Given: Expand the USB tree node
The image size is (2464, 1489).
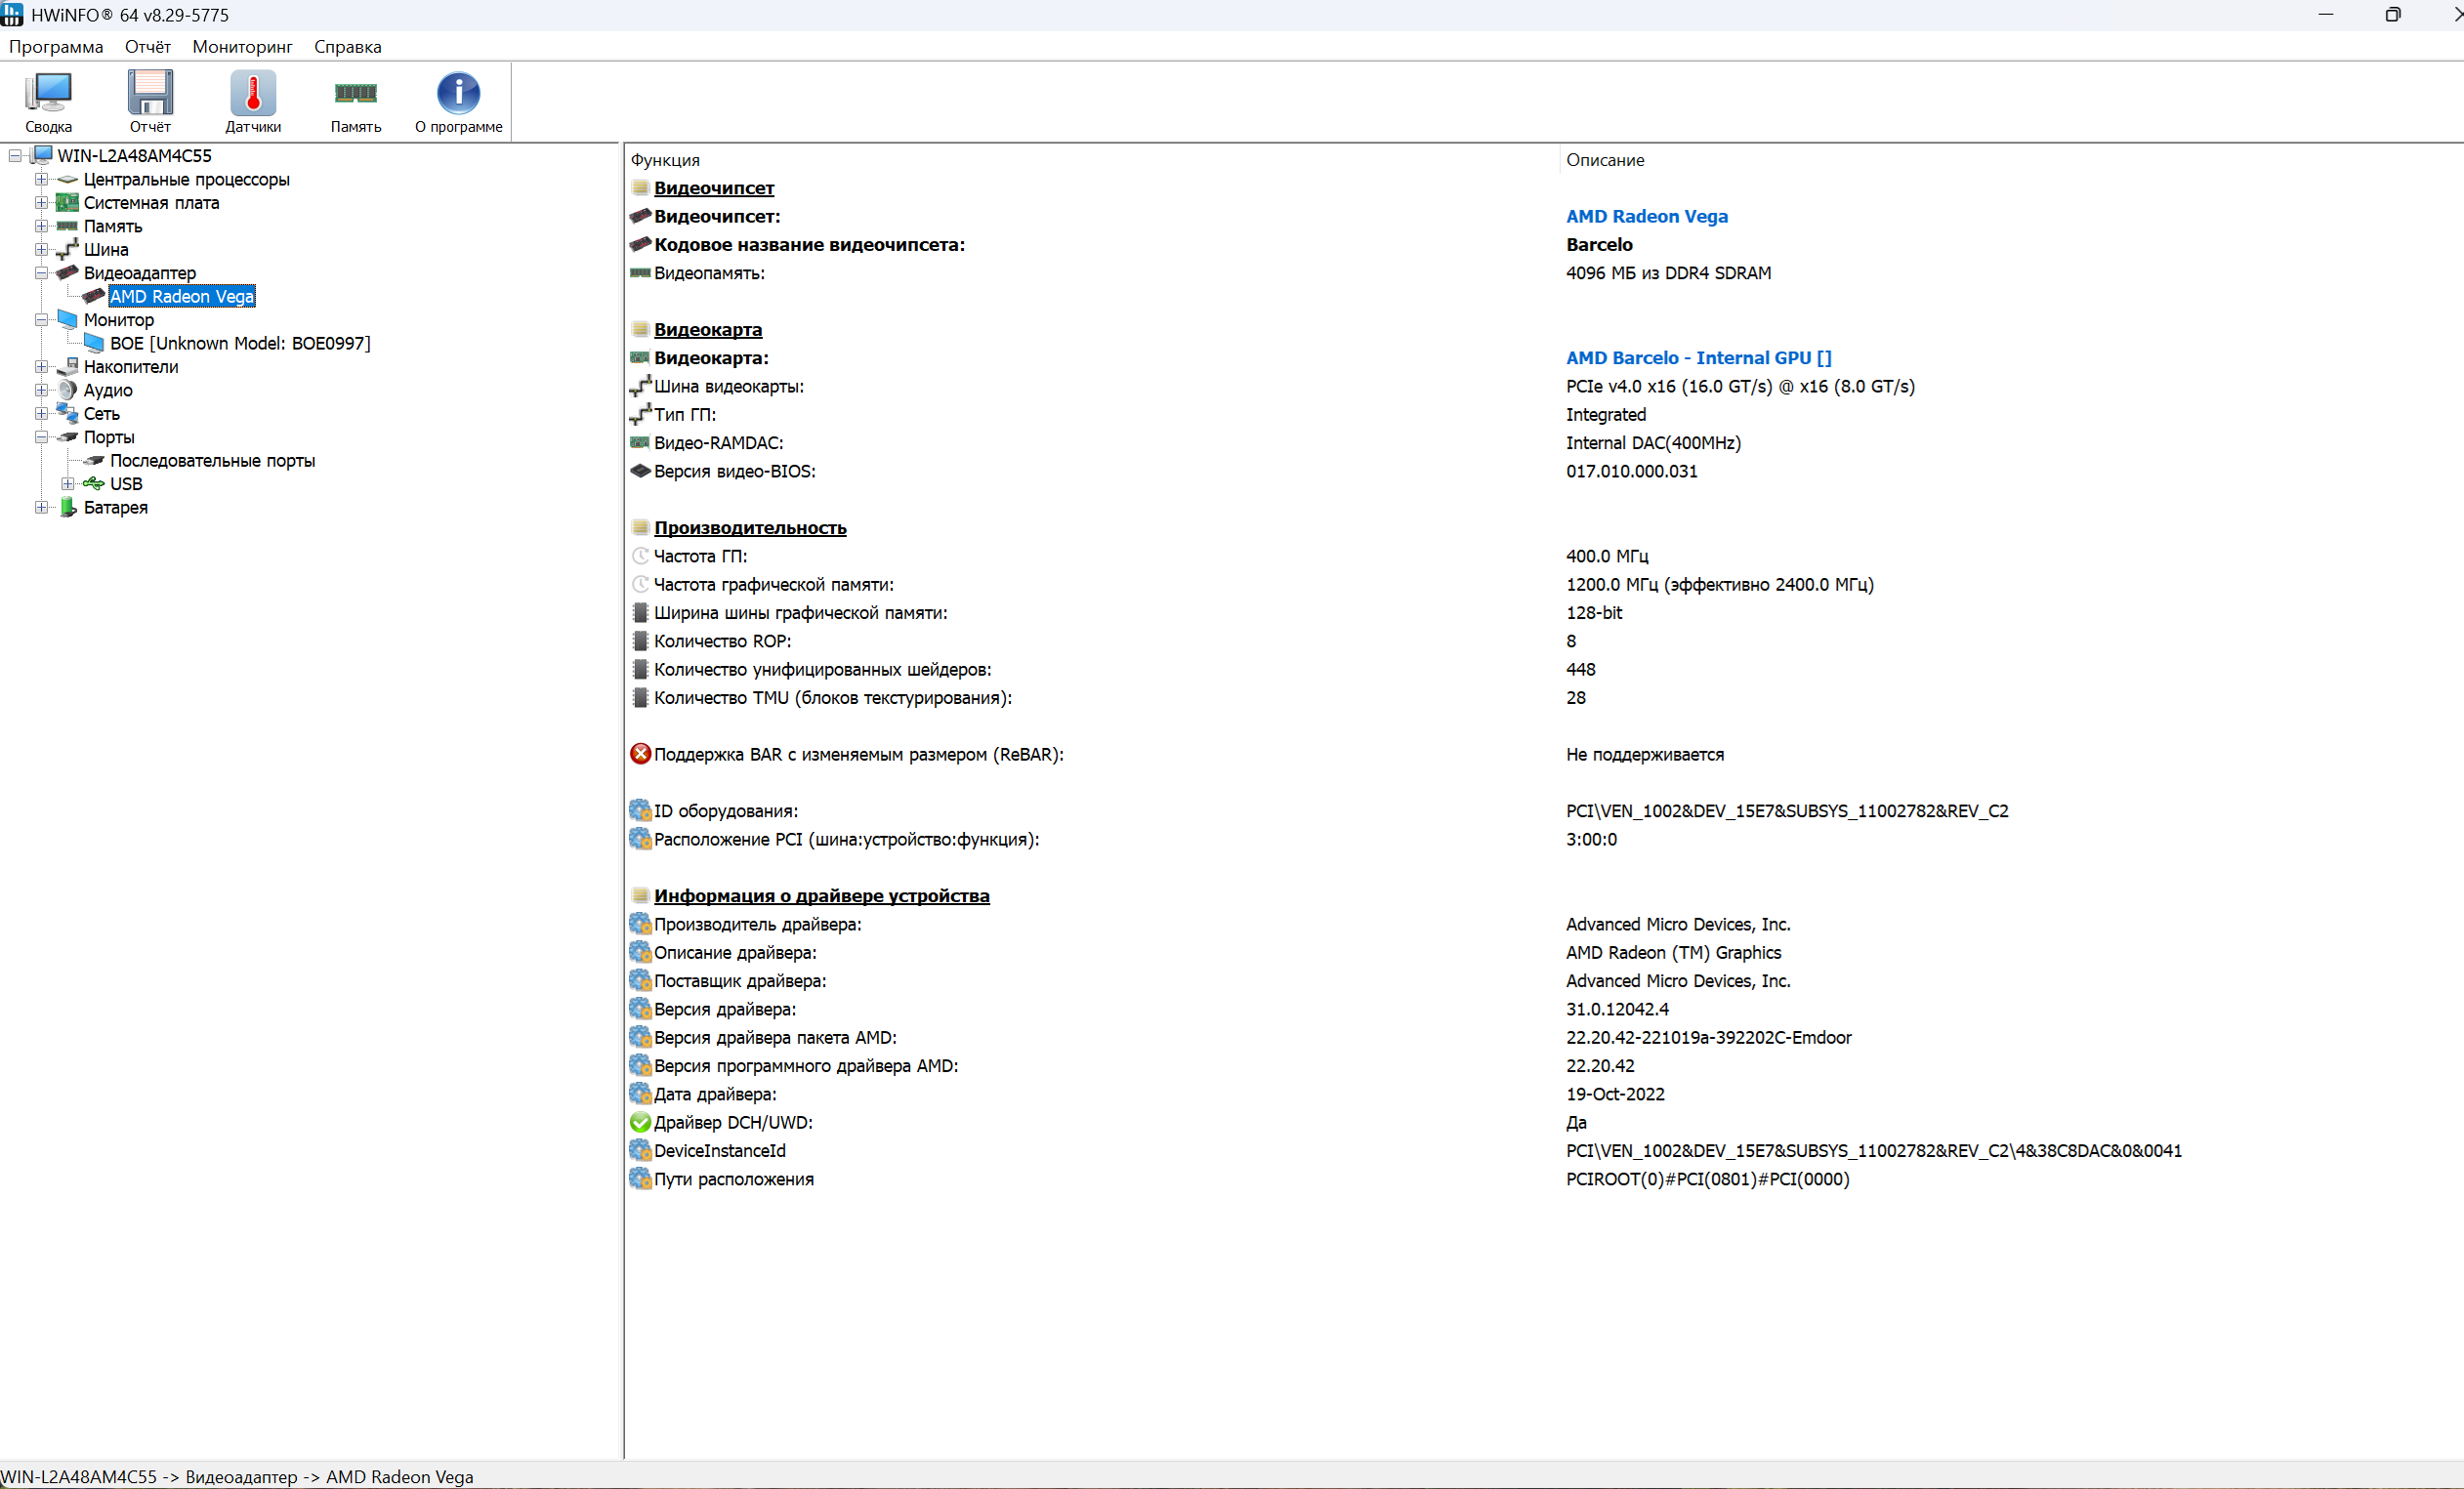Looking at the screenshot, I should point(67,484).
